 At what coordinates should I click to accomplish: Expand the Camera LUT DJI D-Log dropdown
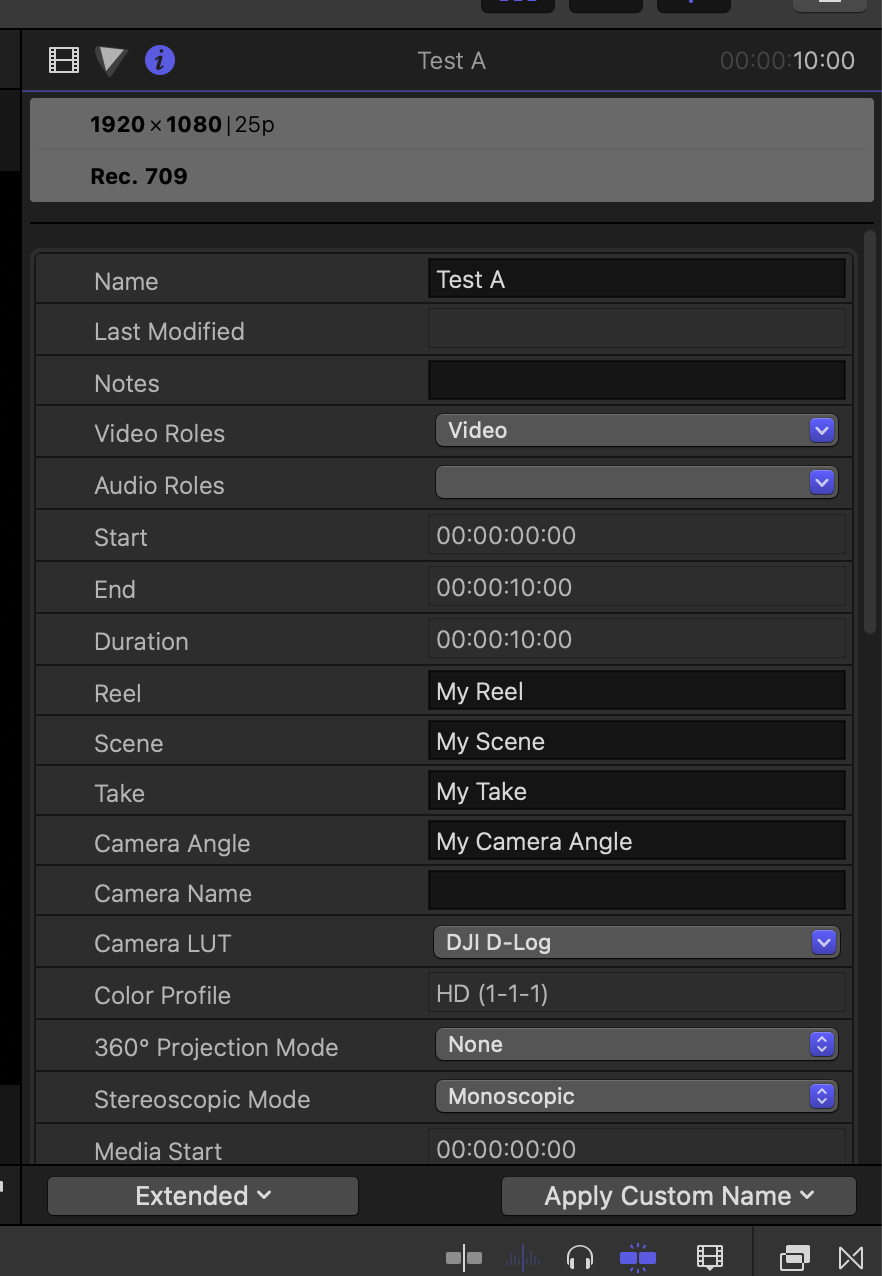click(x=636, y=942)
